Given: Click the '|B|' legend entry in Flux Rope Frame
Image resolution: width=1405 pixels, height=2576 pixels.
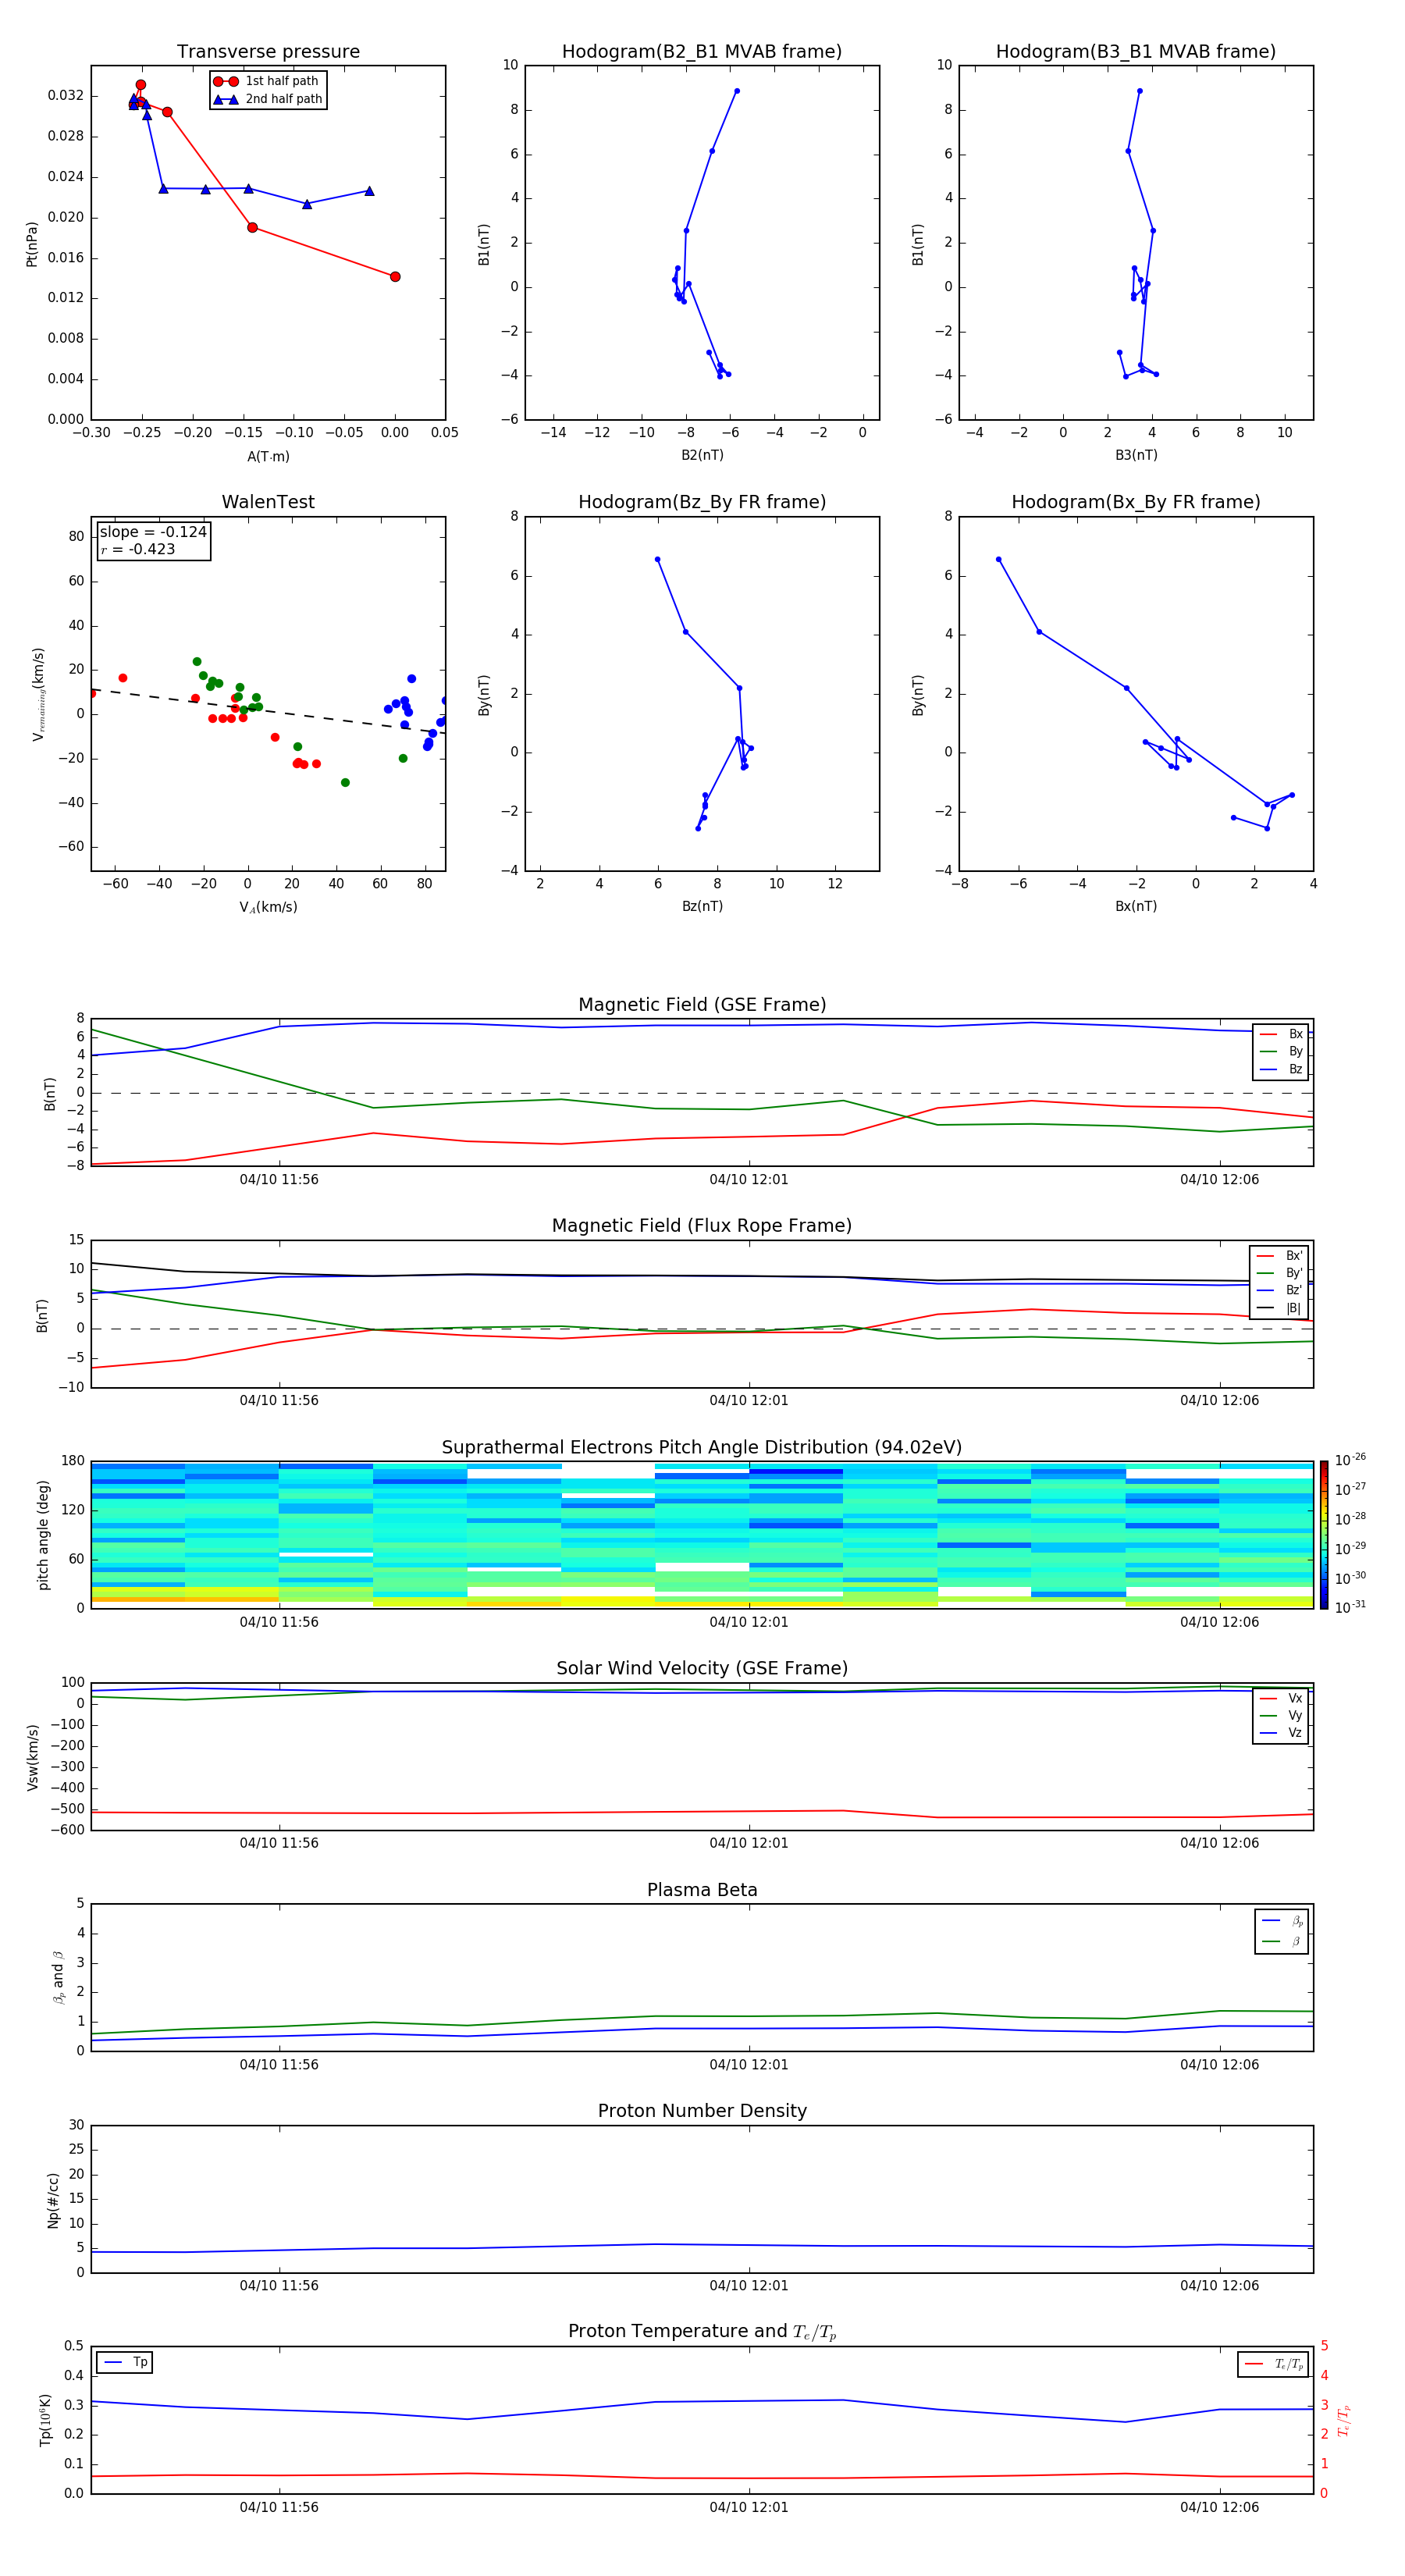Looking at the screenshot, I should pos(1279,1308).
